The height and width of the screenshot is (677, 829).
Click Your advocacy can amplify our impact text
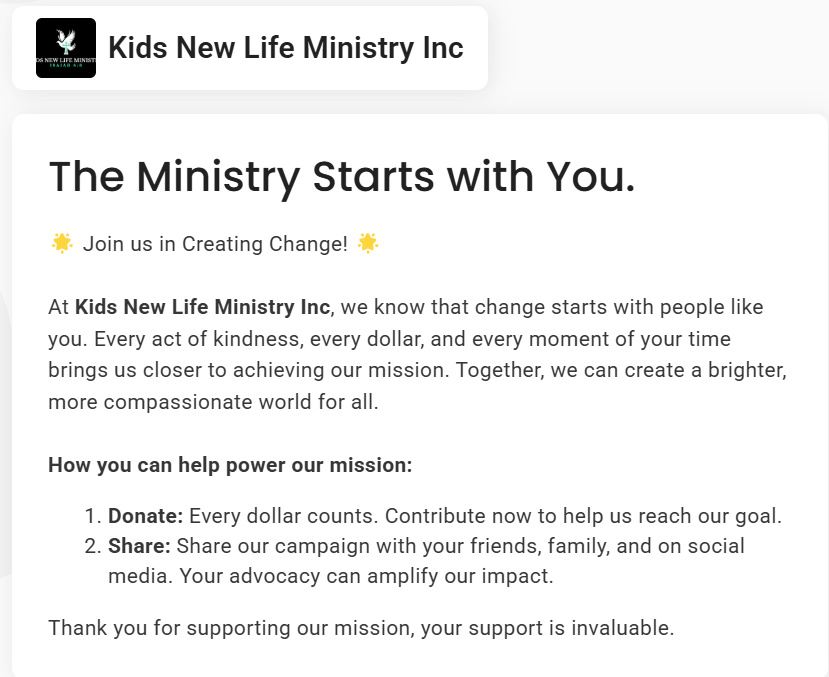[x=366, y=576]
